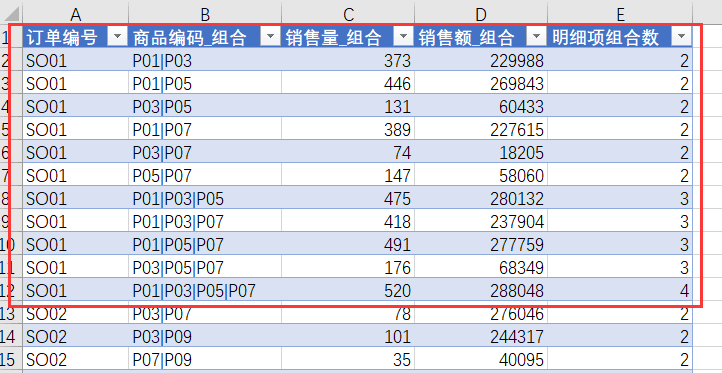The width and height of the screenshot is (722, 373).
Task: Open the 明细项组合数 filter dropdown
Action: click(681, 37)
